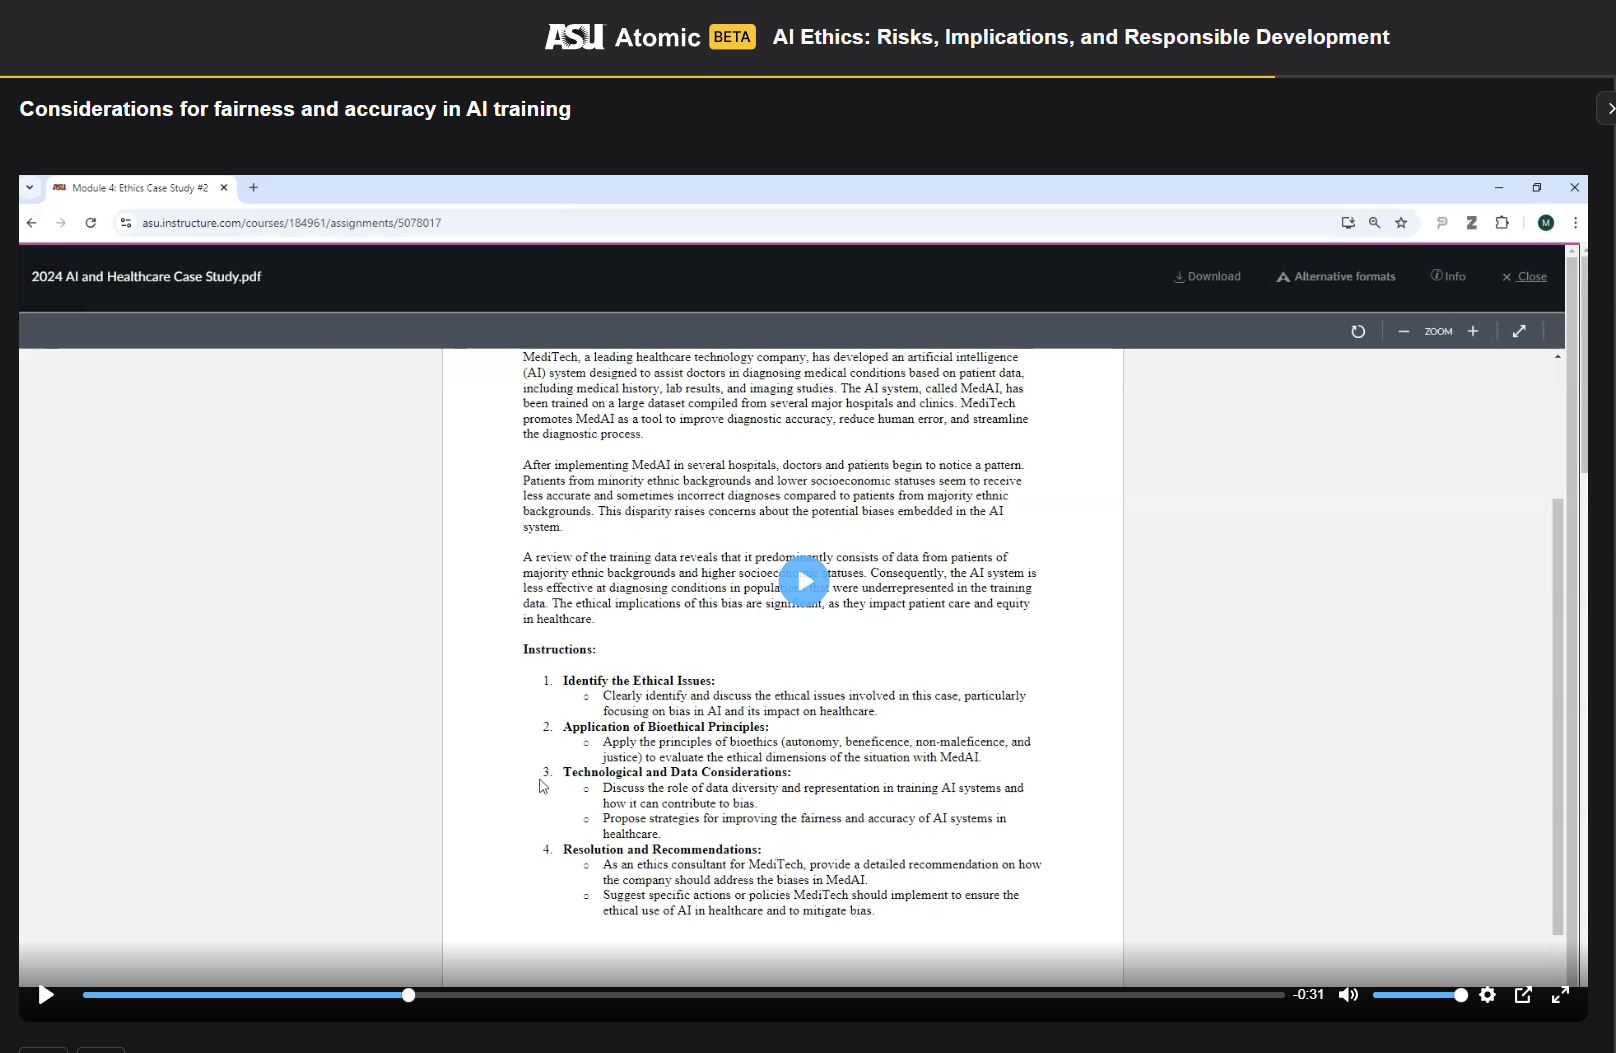
Task: Click "Technological and Data Considerations:" heading
Action: (x=677, y=772)
